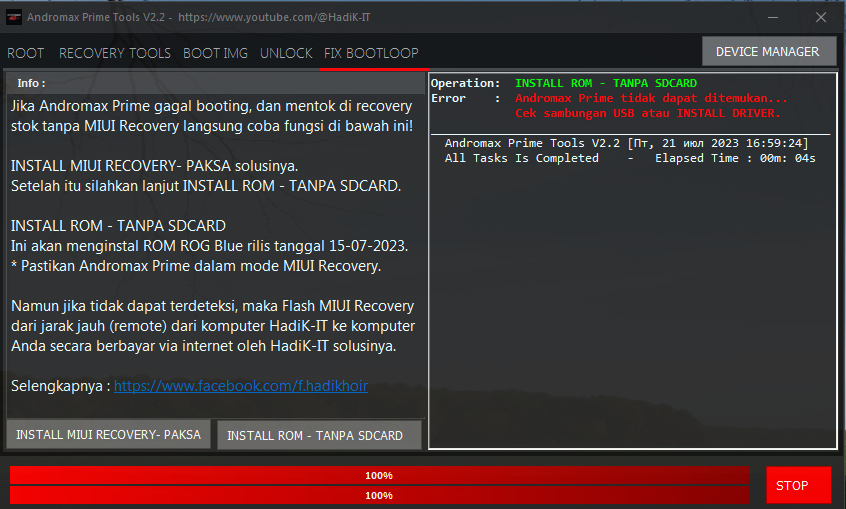Click 'INSTALL MIUI RECOVERY- PAKSA solusinya.' info line
Viewport: 846px width, 509px height.
click(154, 166)
